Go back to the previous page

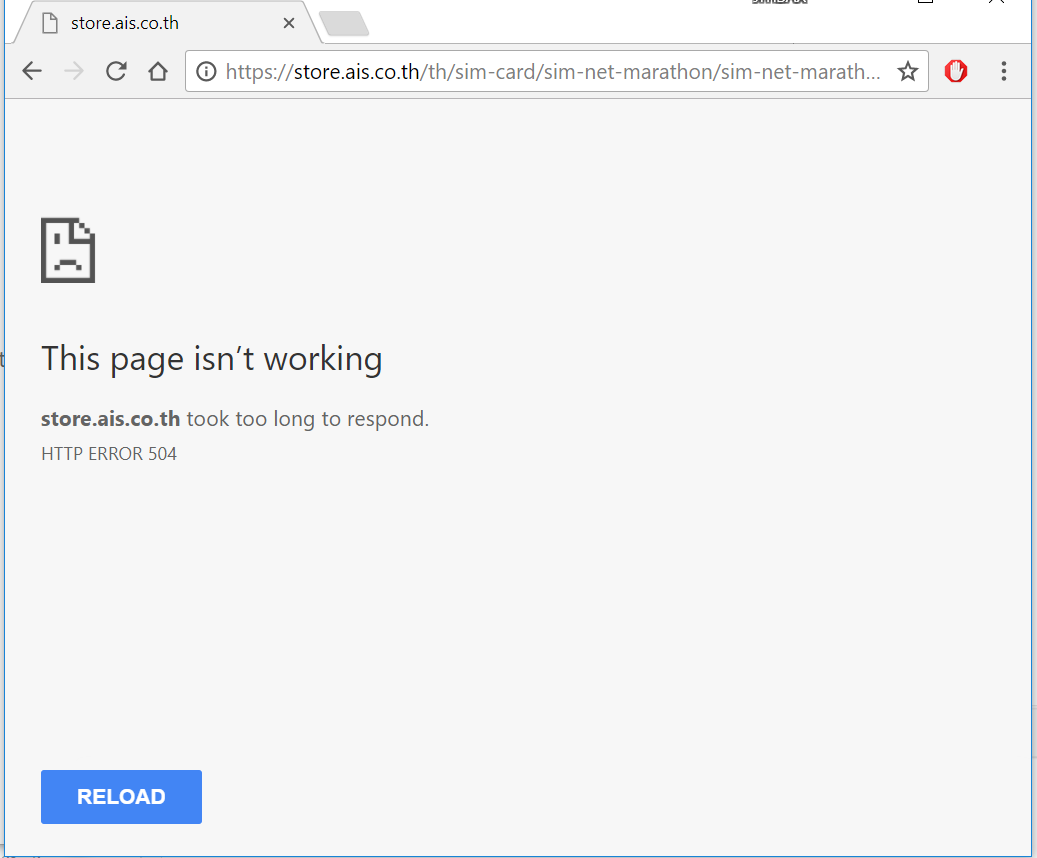coord(32,71)
